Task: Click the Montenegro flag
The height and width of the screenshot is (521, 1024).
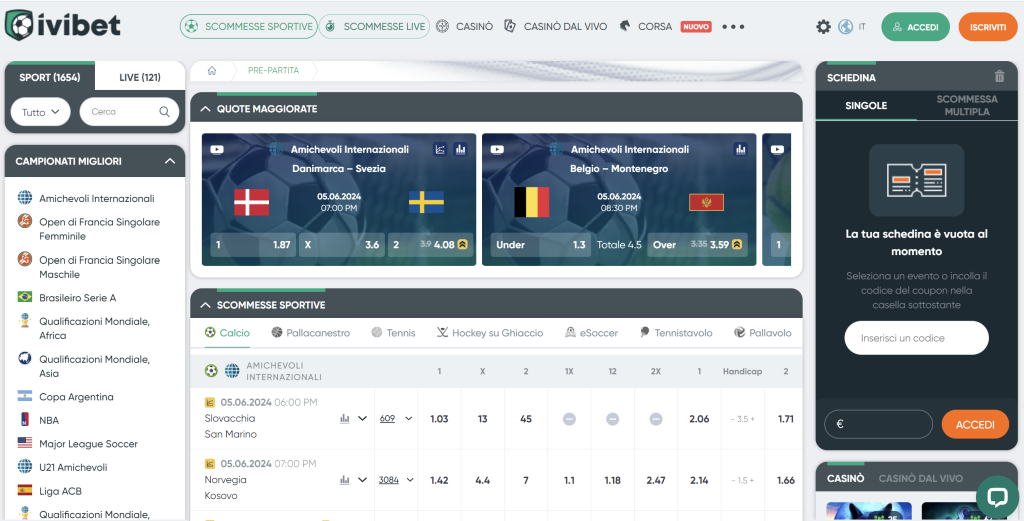Action: (707, 202)
